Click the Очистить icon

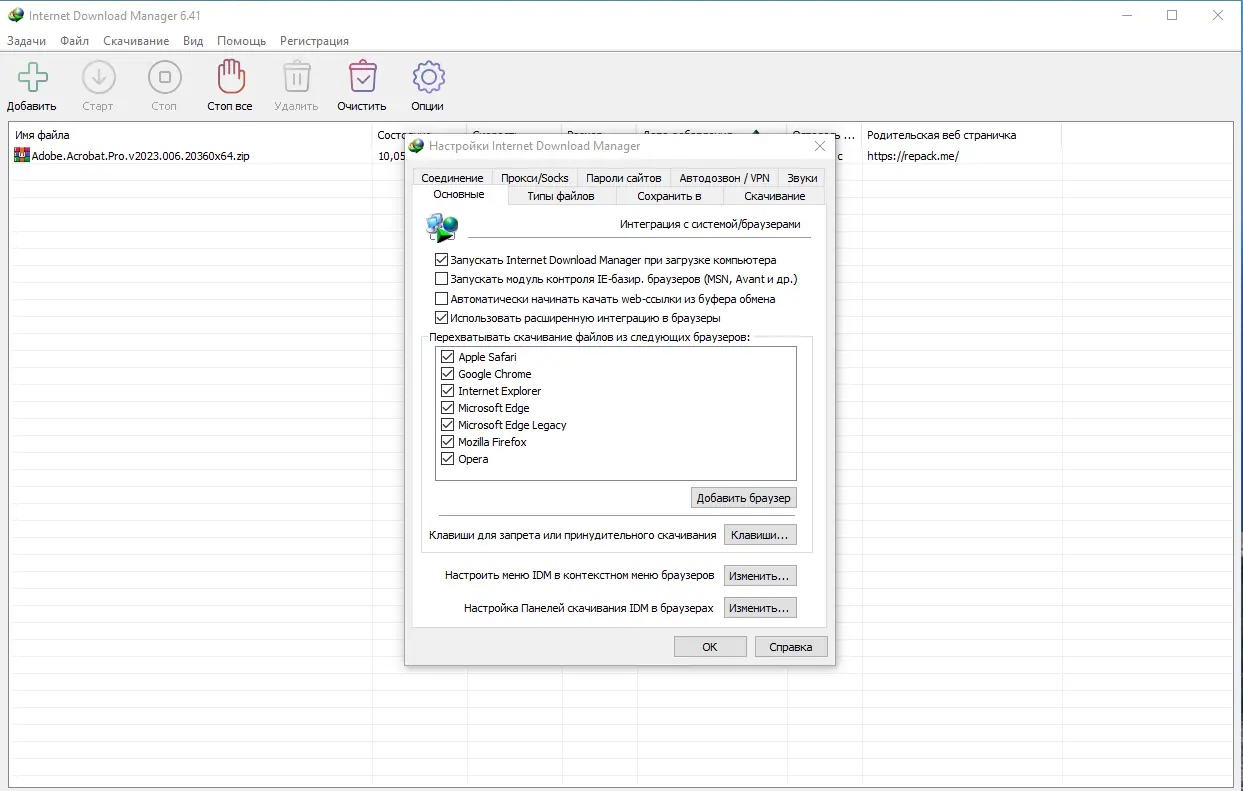coord(361,76)
